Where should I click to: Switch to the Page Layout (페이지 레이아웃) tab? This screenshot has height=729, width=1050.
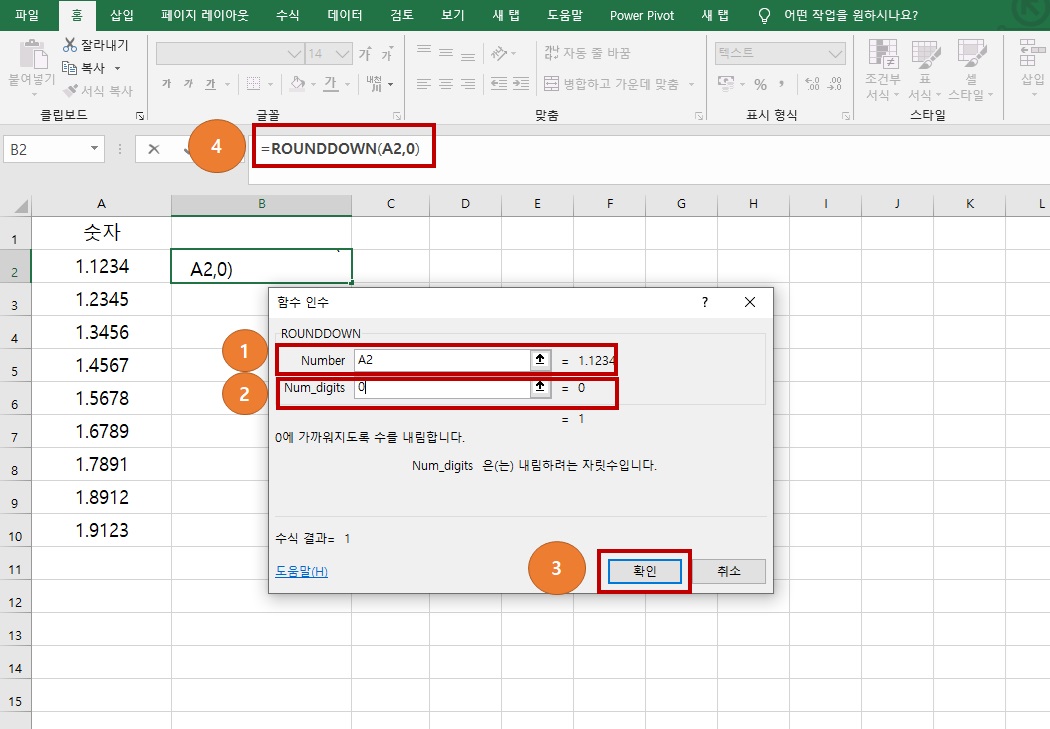[x=204, y=15]
